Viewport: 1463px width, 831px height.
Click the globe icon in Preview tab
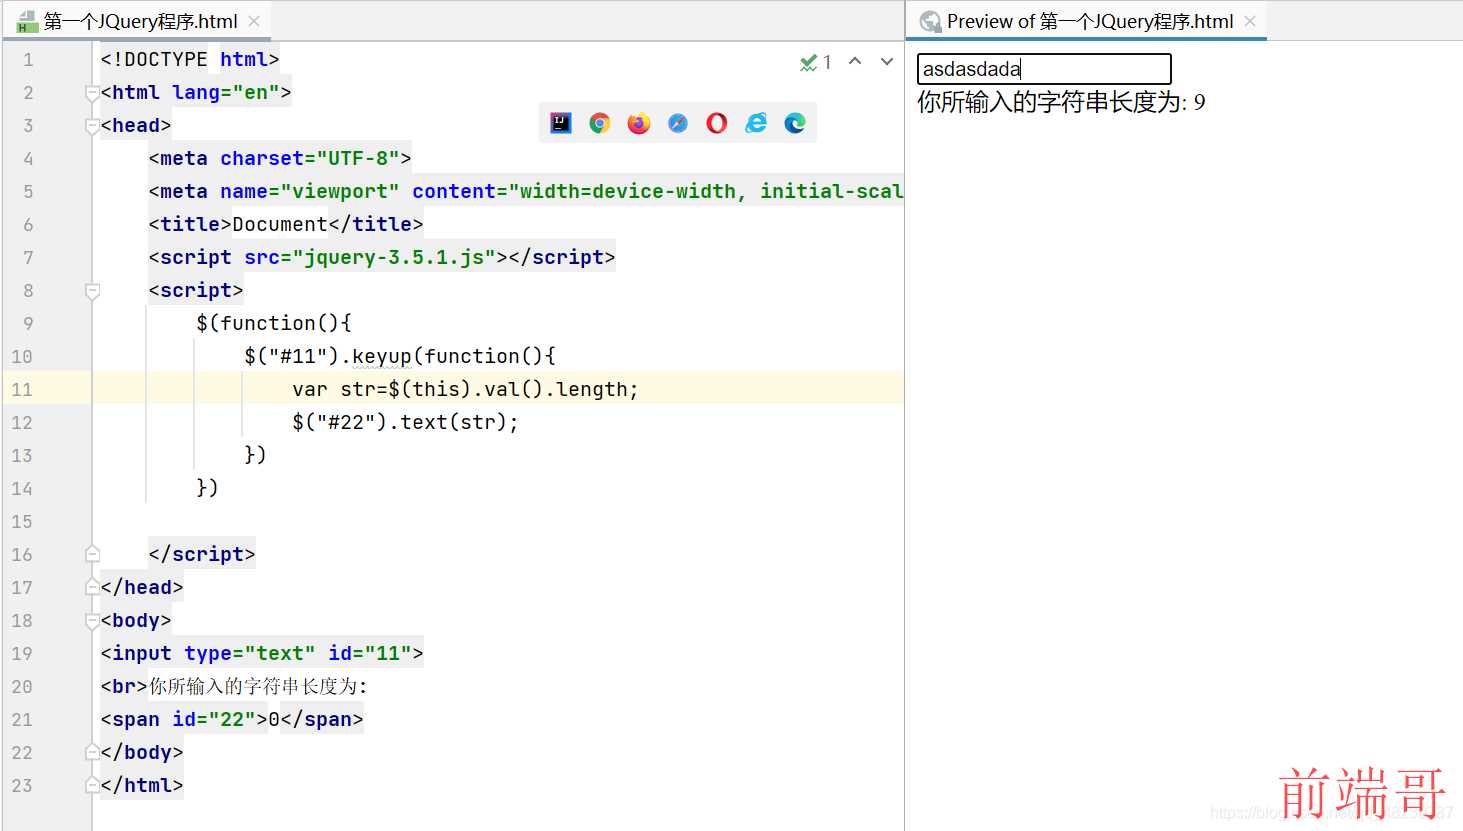pos(931,21)
